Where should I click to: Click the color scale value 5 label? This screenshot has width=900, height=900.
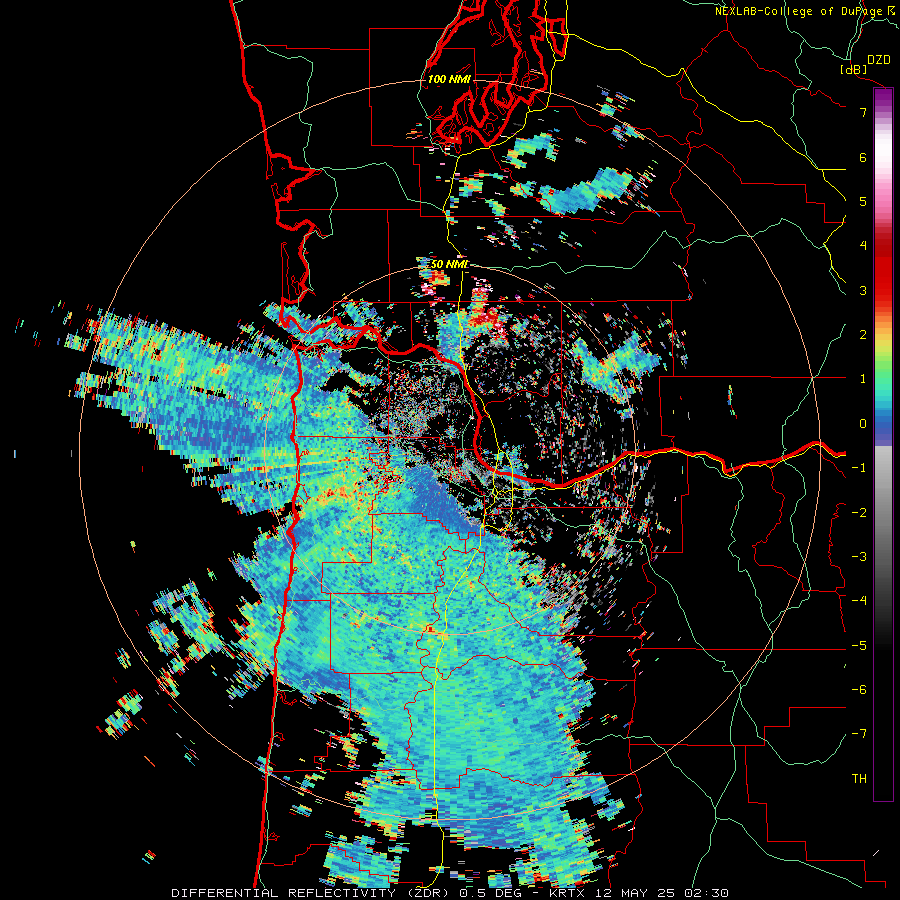pos(863,201)
